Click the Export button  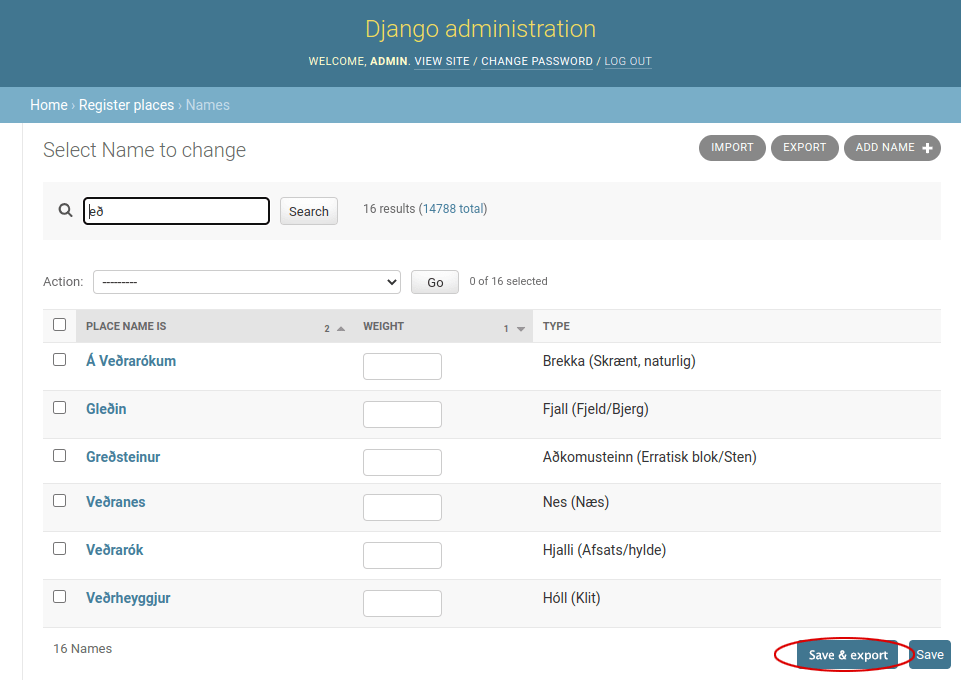pos(804,148)
